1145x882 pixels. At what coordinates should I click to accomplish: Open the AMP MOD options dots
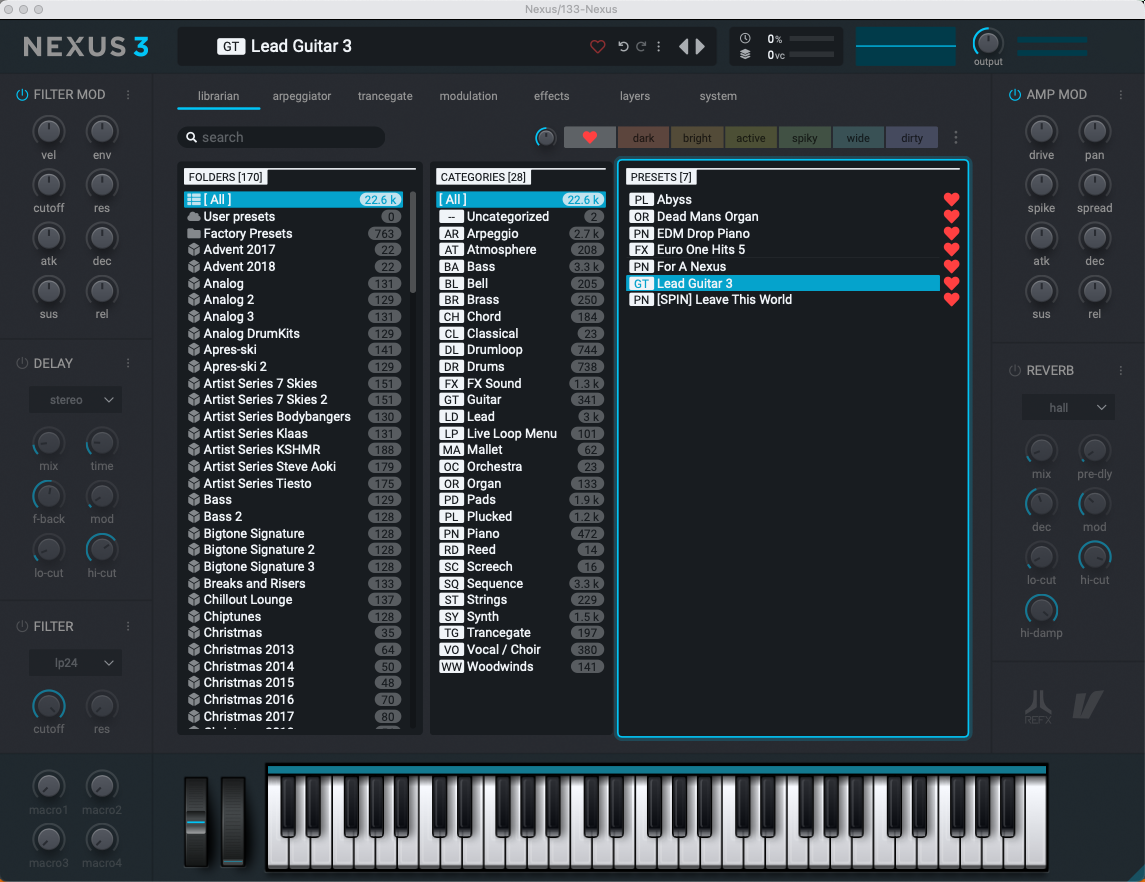[x=1121, y=95]
